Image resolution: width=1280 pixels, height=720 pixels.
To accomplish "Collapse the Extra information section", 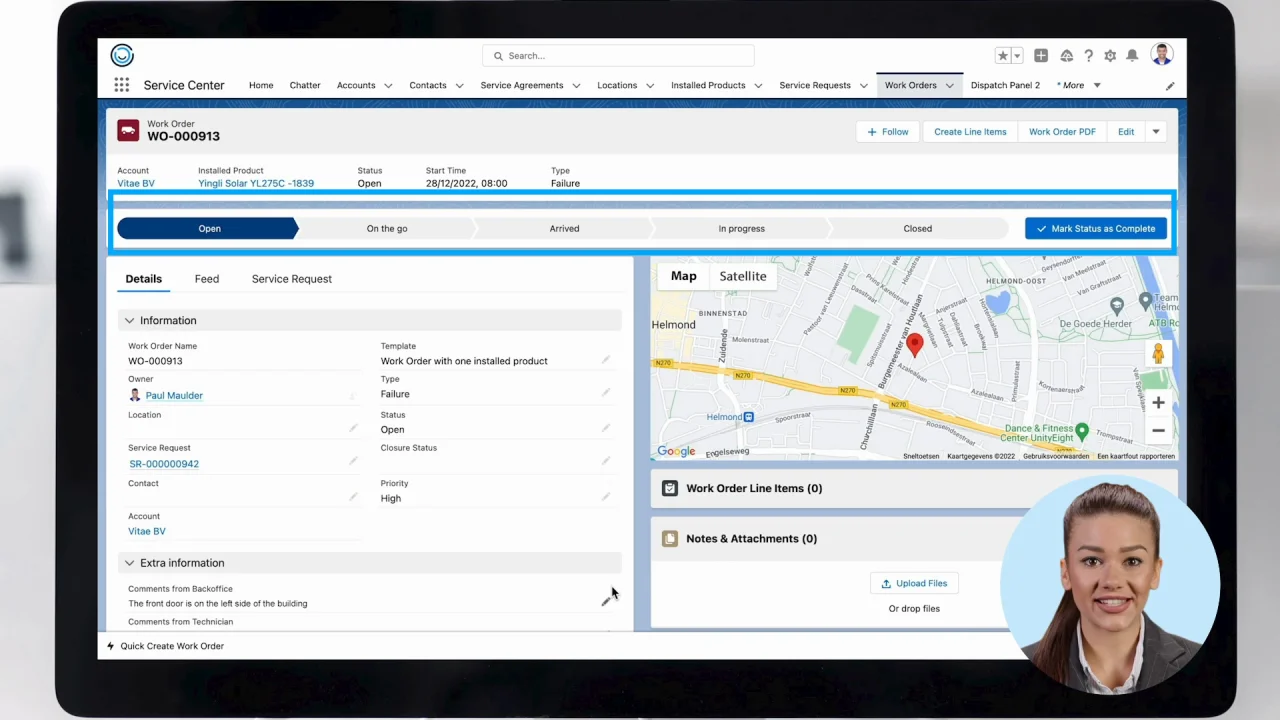I will [129, 563].
